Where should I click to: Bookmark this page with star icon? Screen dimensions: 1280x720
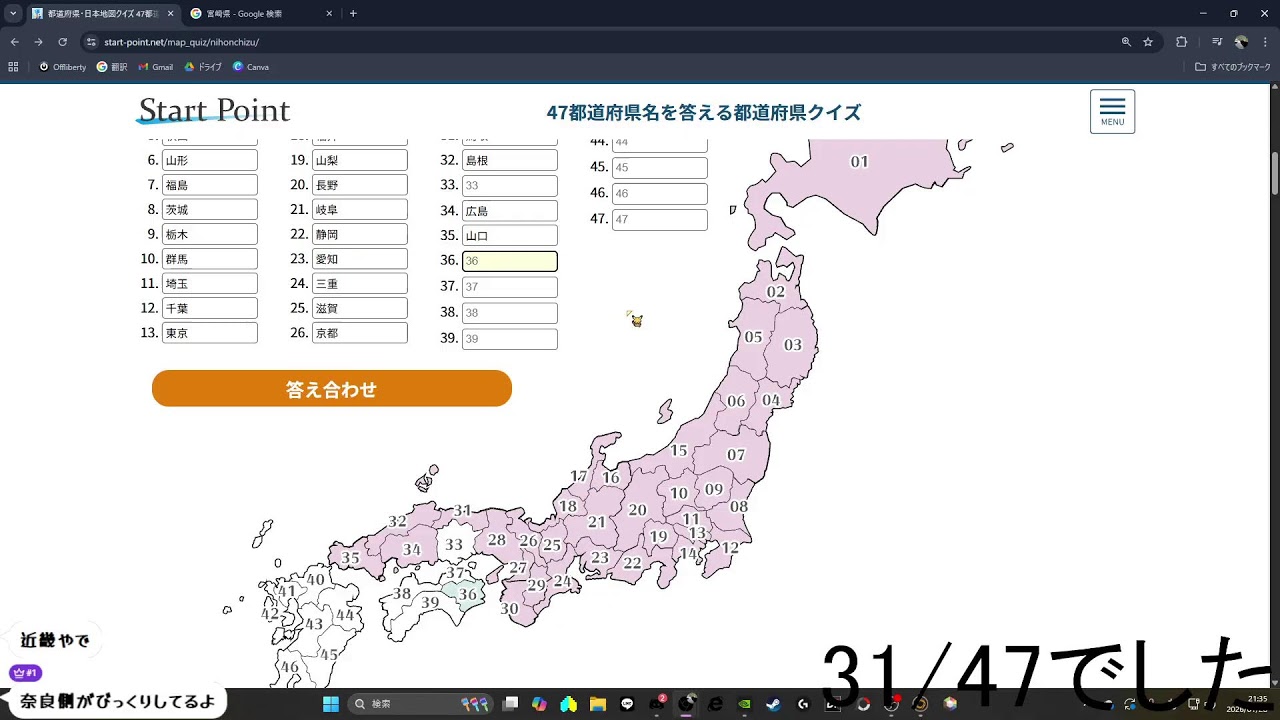(1148, 42)
